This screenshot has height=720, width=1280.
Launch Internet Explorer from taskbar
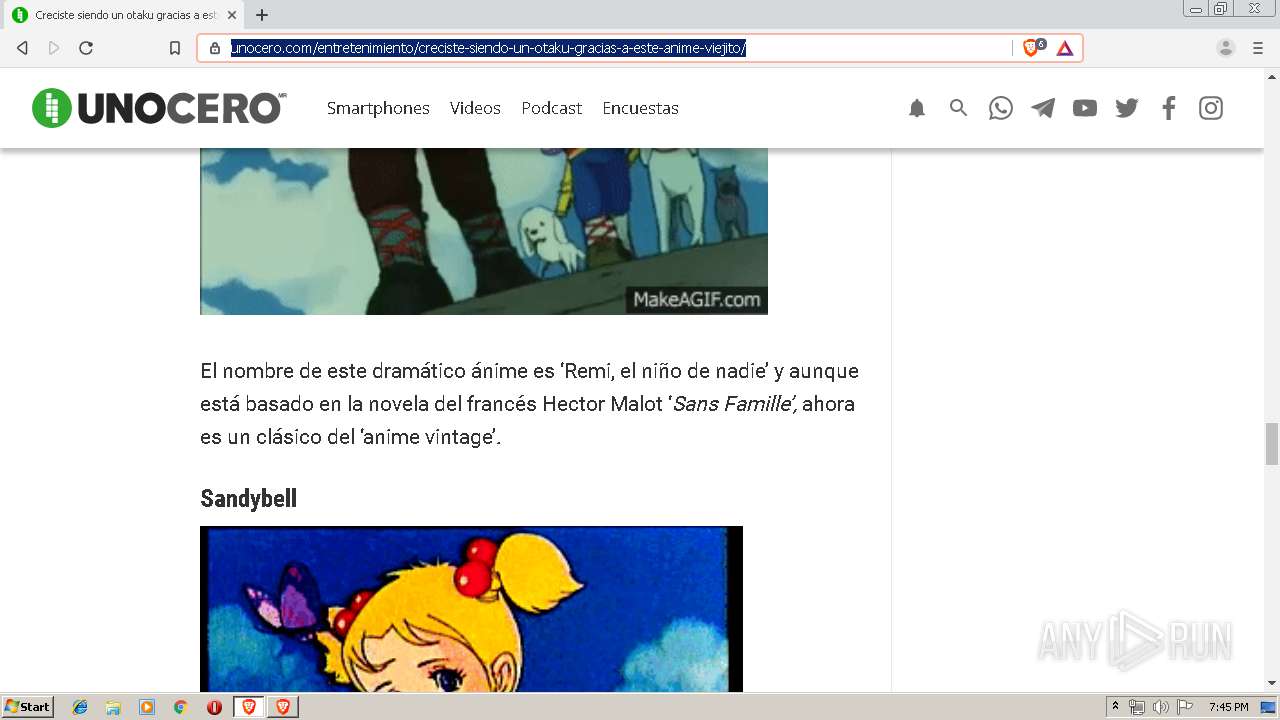(80, 707)
